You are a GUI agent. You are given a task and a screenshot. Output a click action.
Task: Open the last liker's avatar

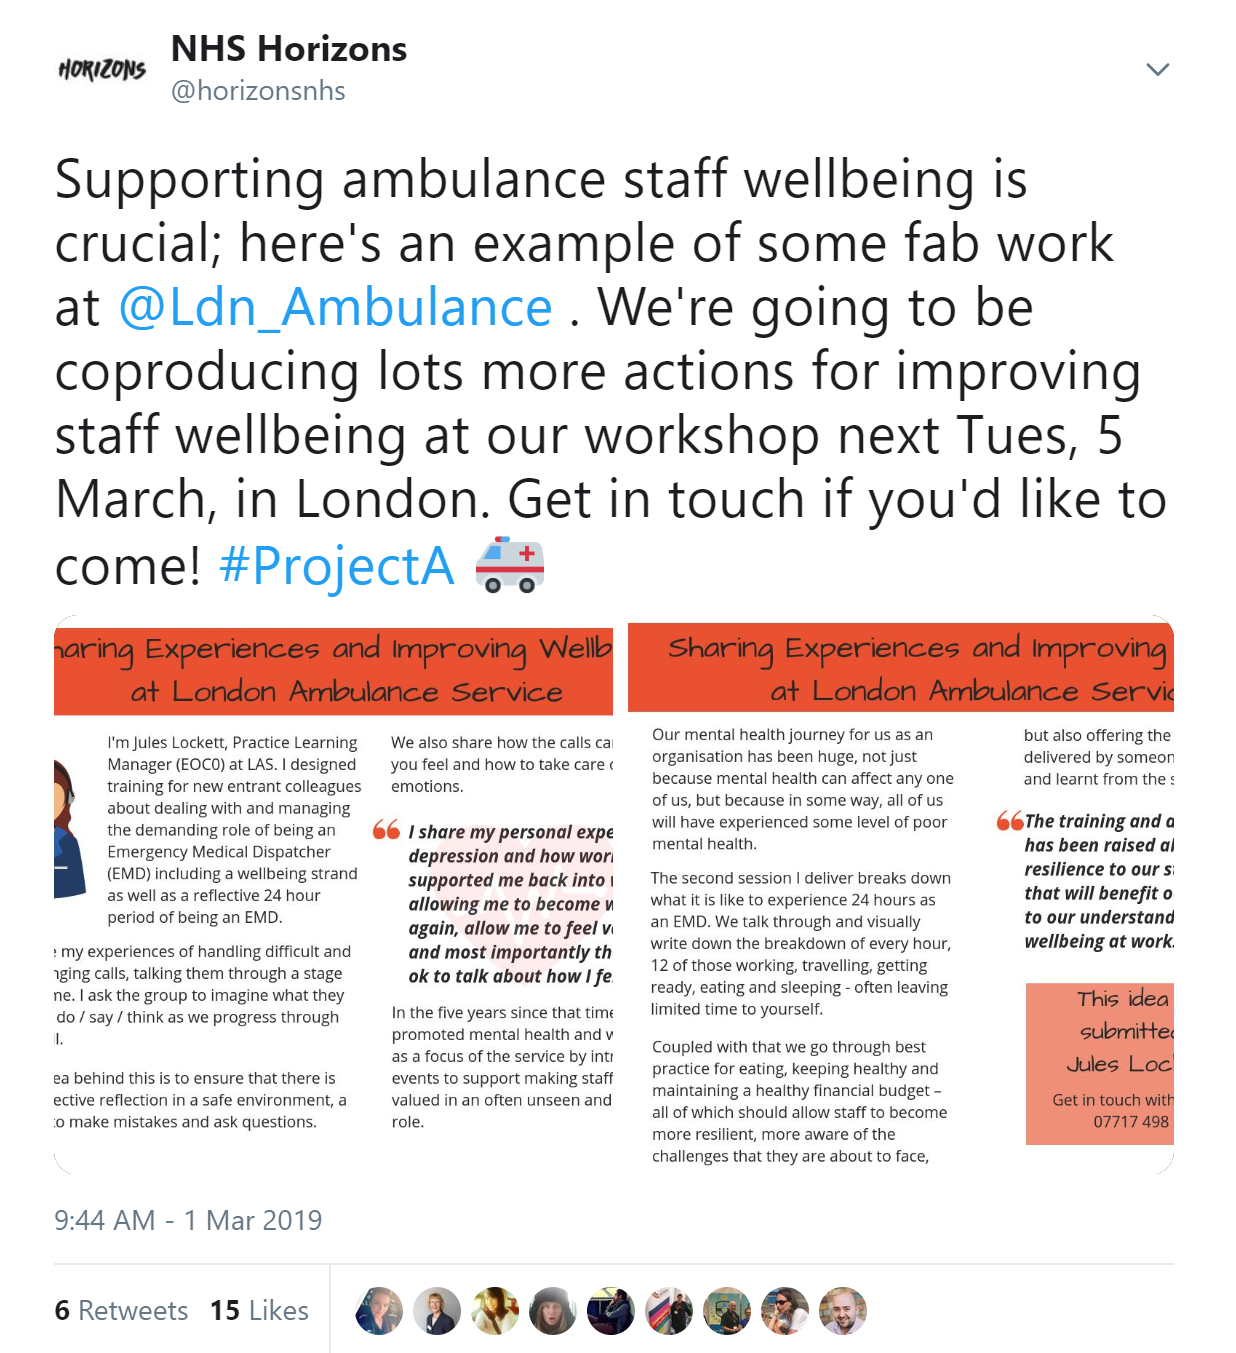coord(843,1311)
